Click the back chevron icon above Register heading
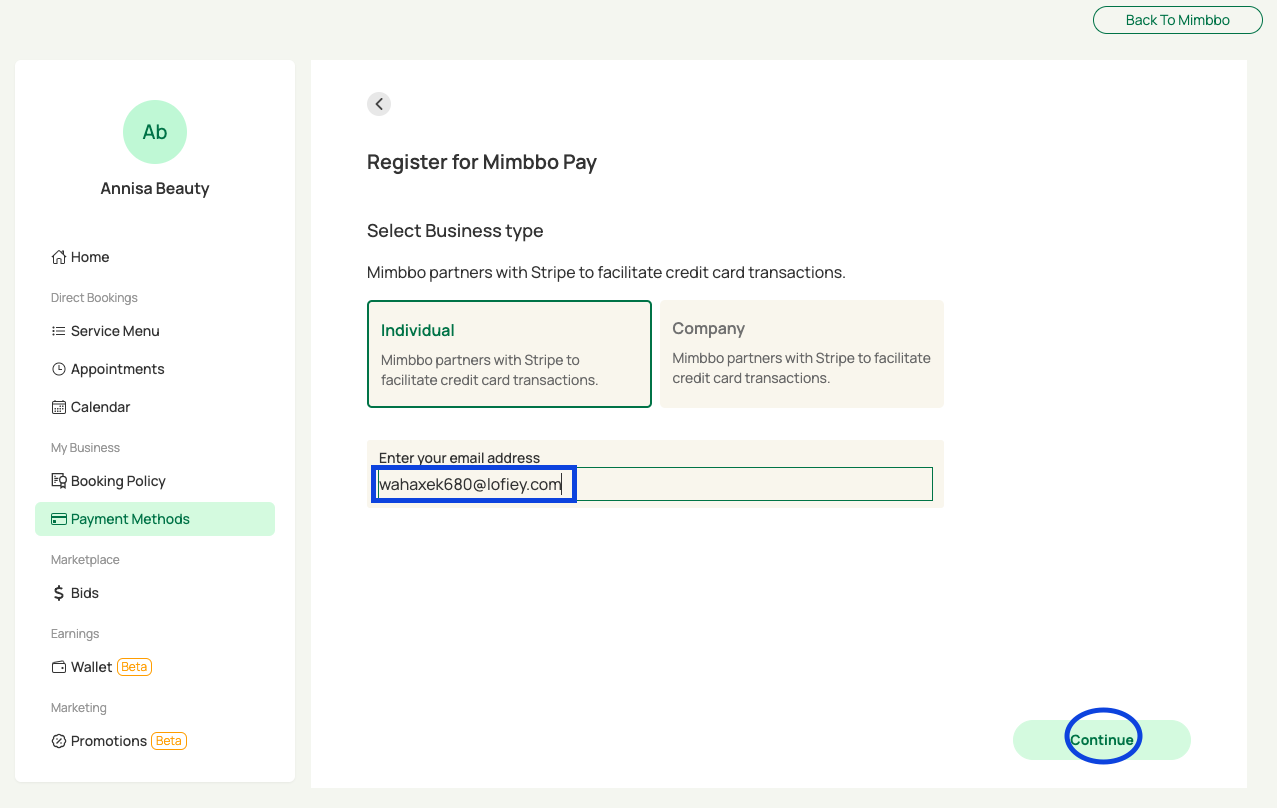 click(x=379, y=104)
